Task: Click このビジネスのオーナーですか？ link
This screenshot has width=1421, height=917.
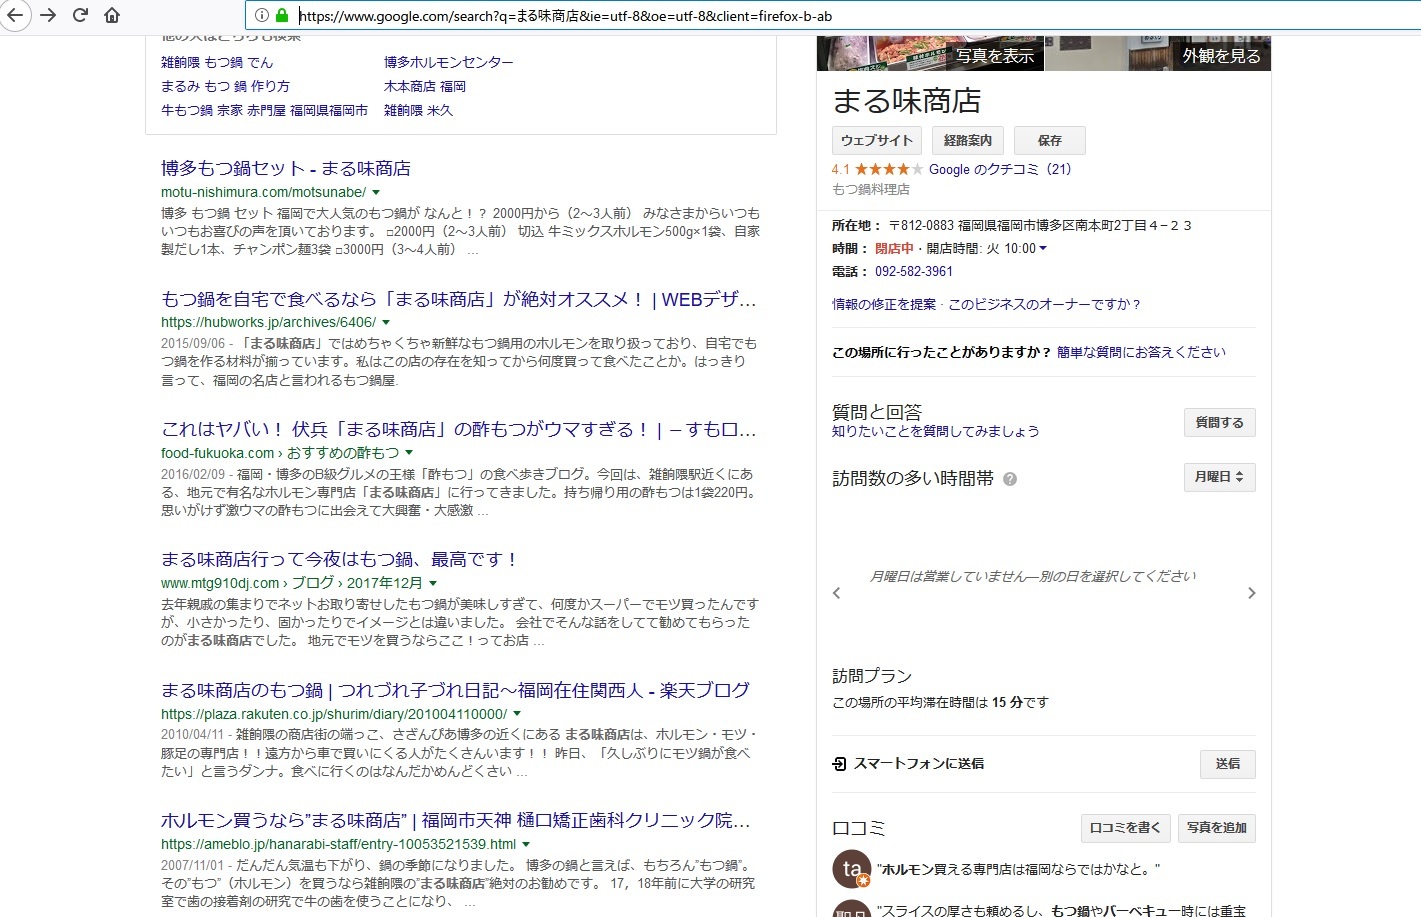Action: (1044, 304)
